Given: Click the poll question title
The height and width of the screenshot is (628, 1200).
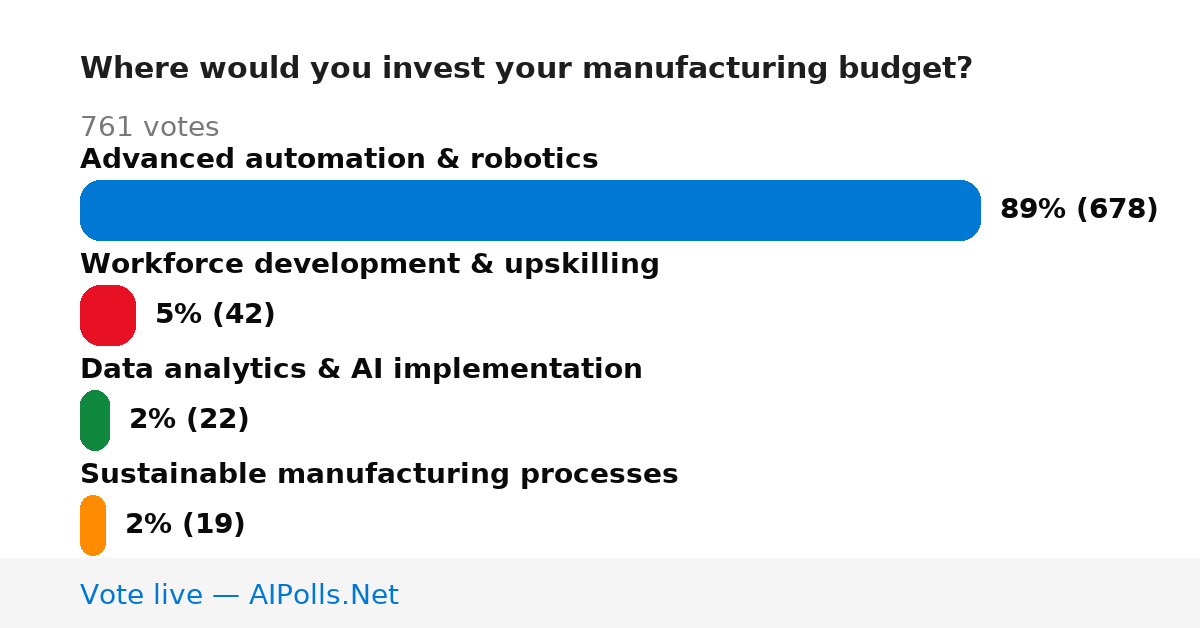Looking at the screenshot, I should coord(526,69).
